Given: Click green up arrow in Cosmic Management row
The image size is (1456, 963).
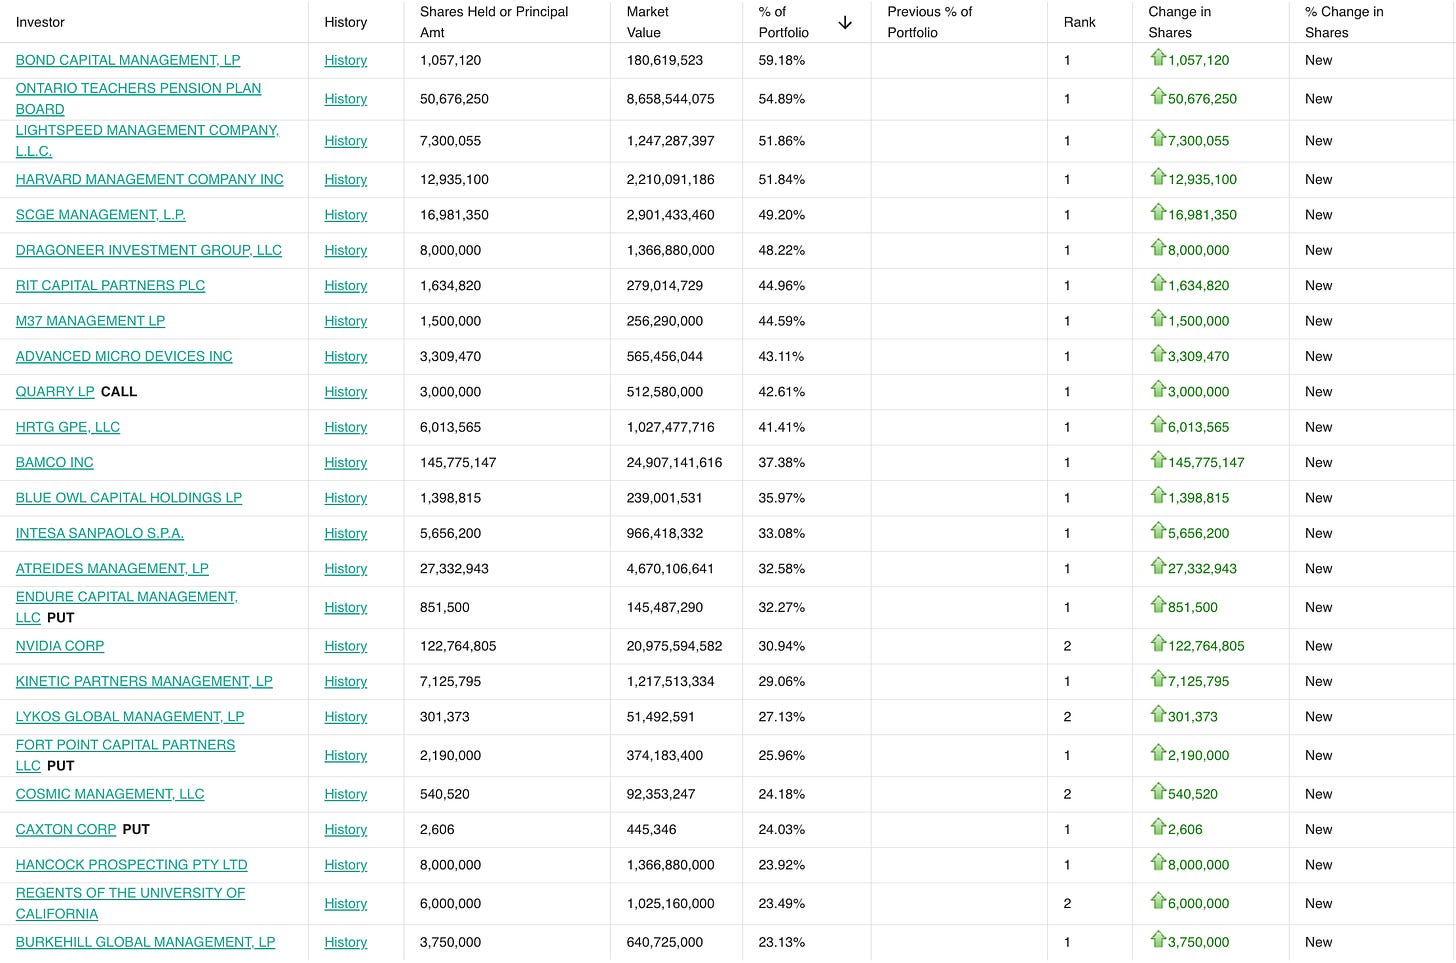Looking at the screenshot, I should [x=1158, y=793].
